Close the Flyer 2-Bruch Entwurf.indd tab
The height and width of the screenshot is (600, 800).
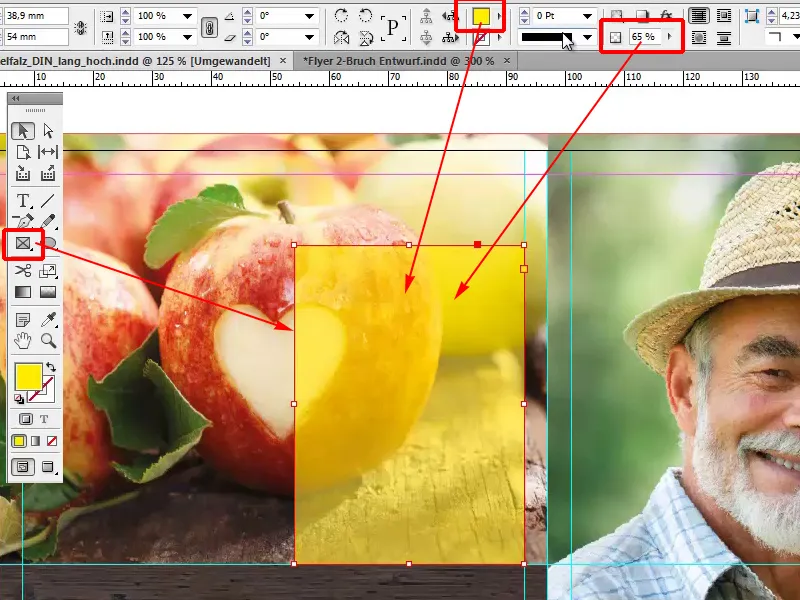[507, 61]
